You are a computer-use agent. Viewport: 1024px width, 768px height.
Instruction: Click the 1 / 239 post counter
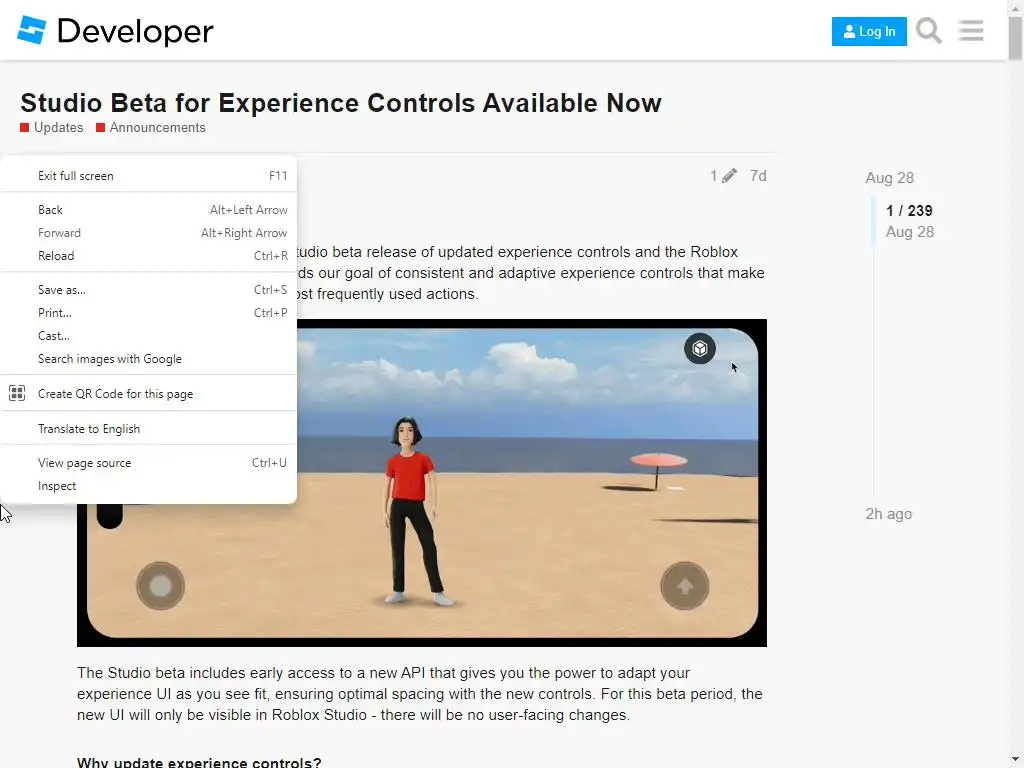[909, 210]
